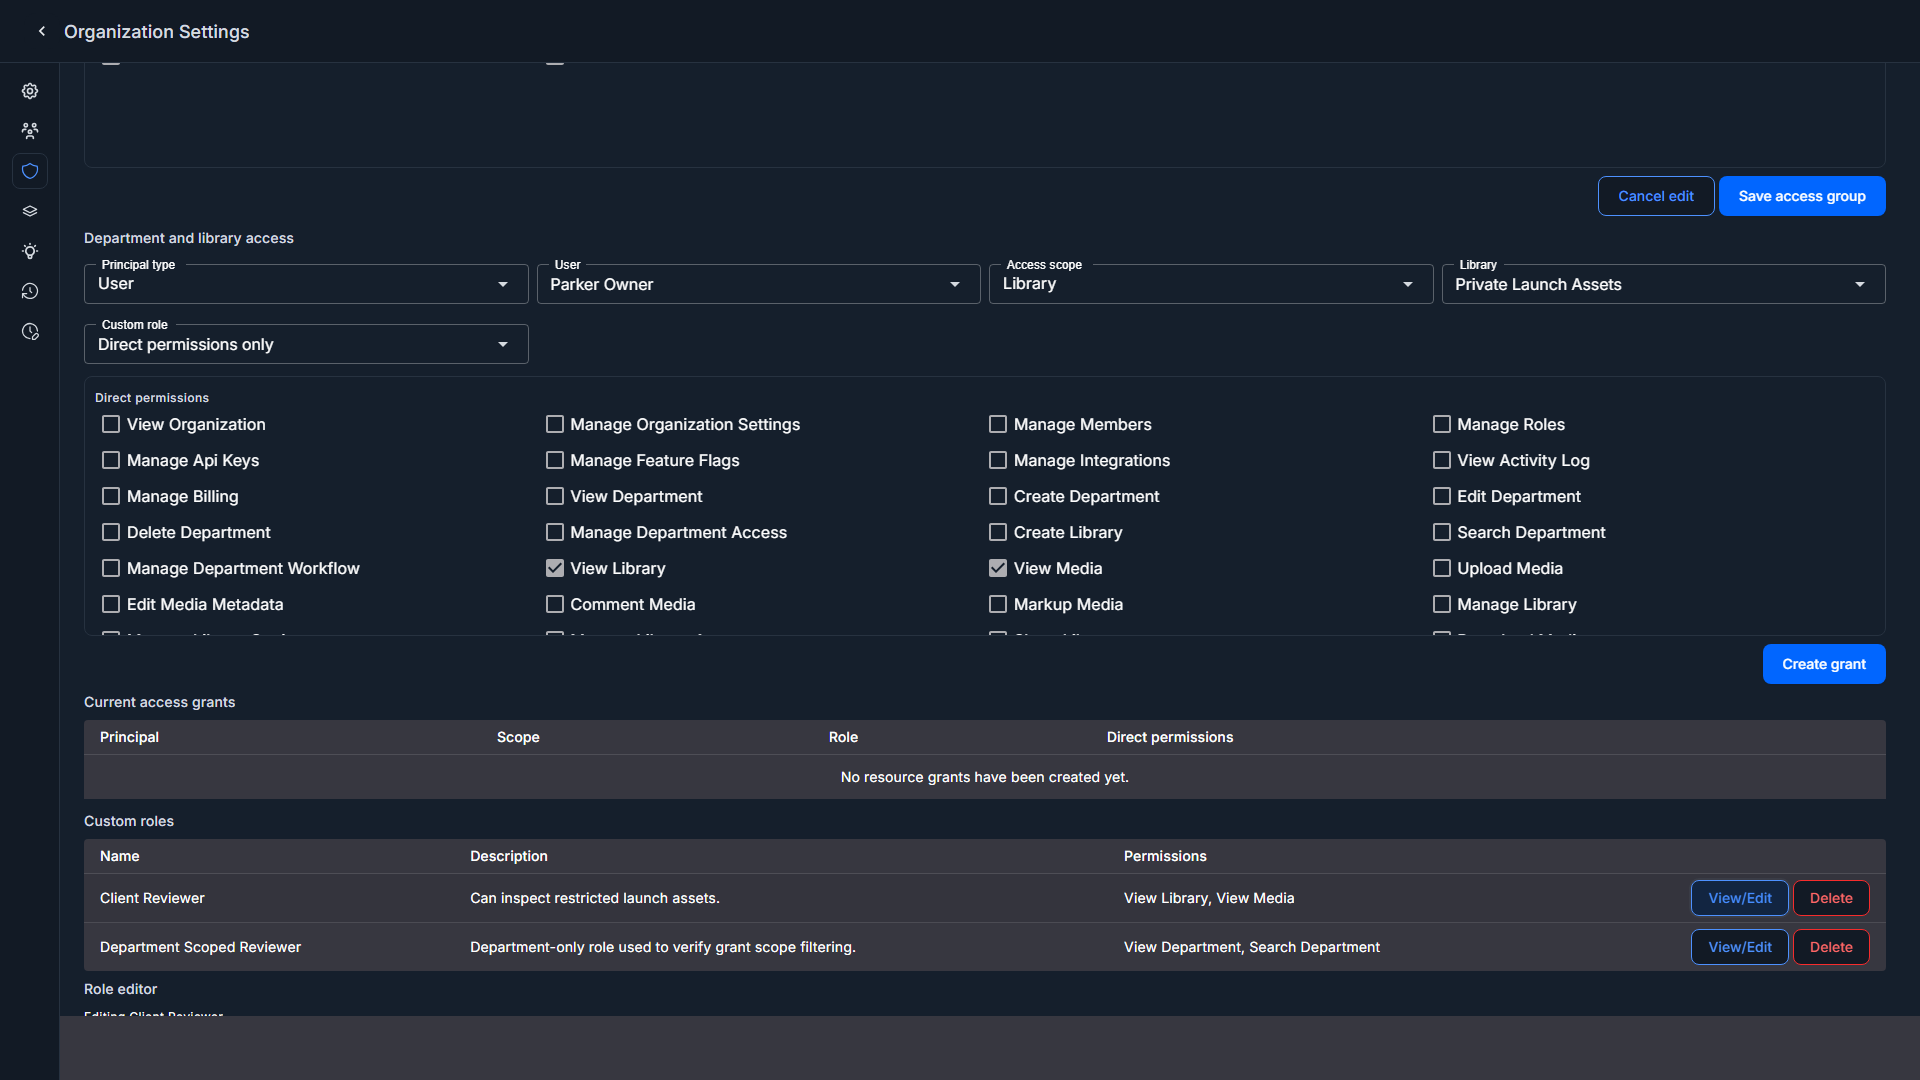This screenshot has height=1080, width=1920.
Task: Open the lightbulb section in sidebar
Action: click(x=30, y=251)
